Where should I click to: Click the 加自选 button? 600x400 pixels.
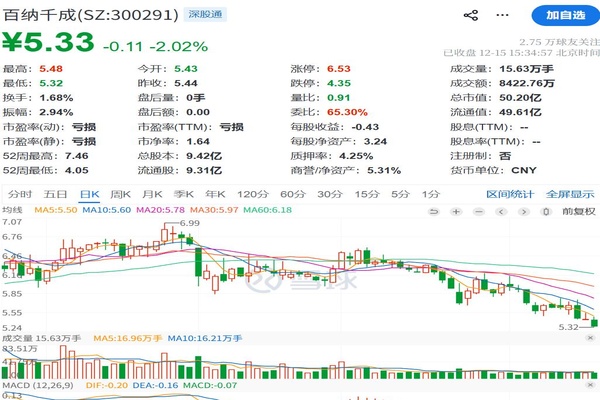pyautogui.click(x=566, y=15)
